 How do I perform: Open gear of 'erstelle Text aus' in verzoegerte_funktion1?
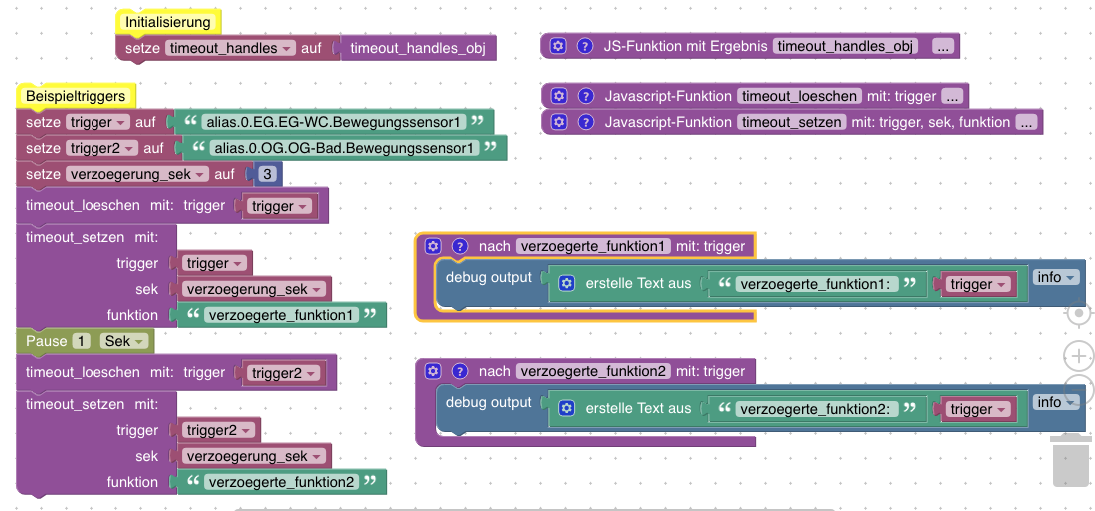click(567, 283)
